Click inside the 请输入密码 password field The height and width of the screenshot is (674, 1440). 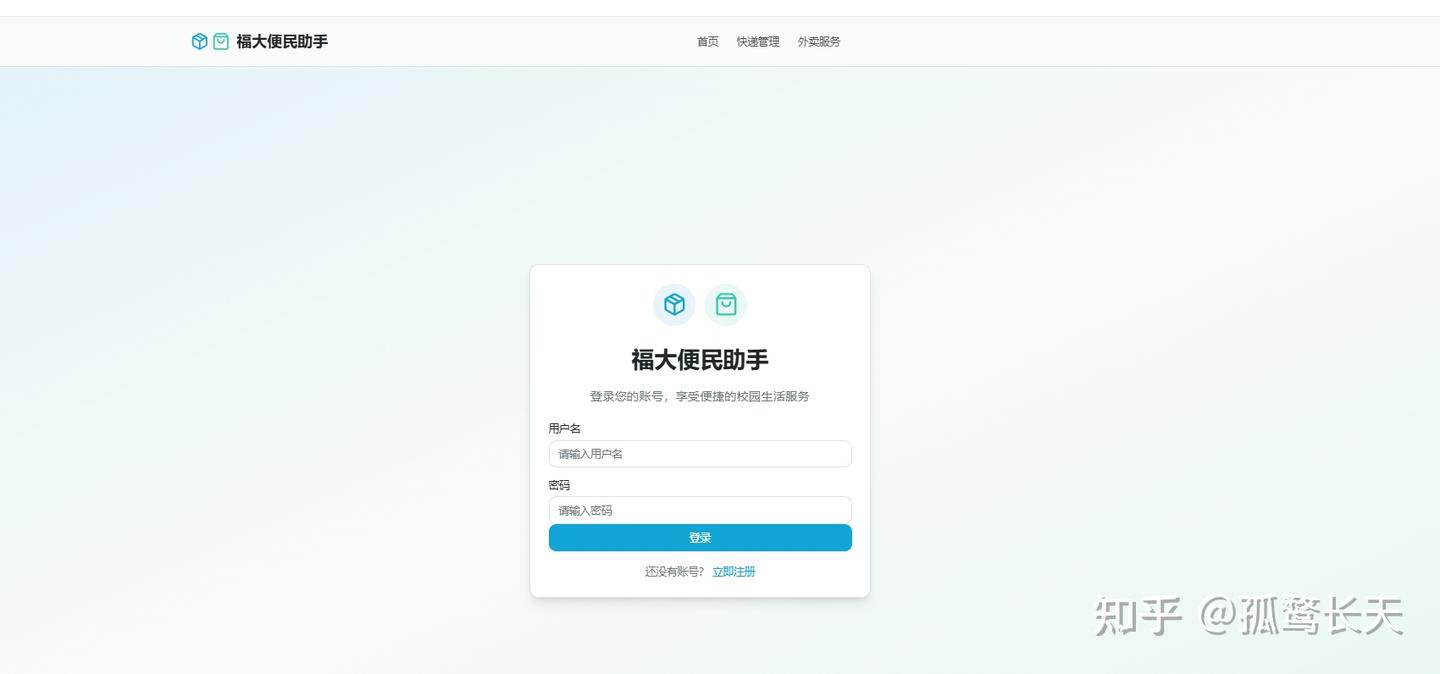click(x=700, y=510)
